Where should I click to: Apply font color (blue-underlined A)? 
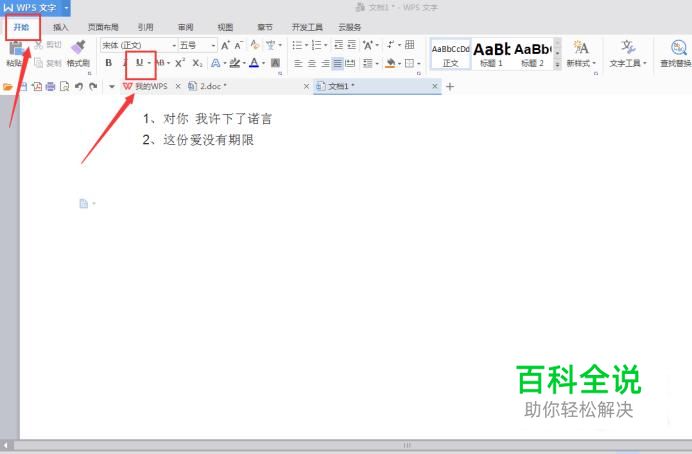point(254,63)
